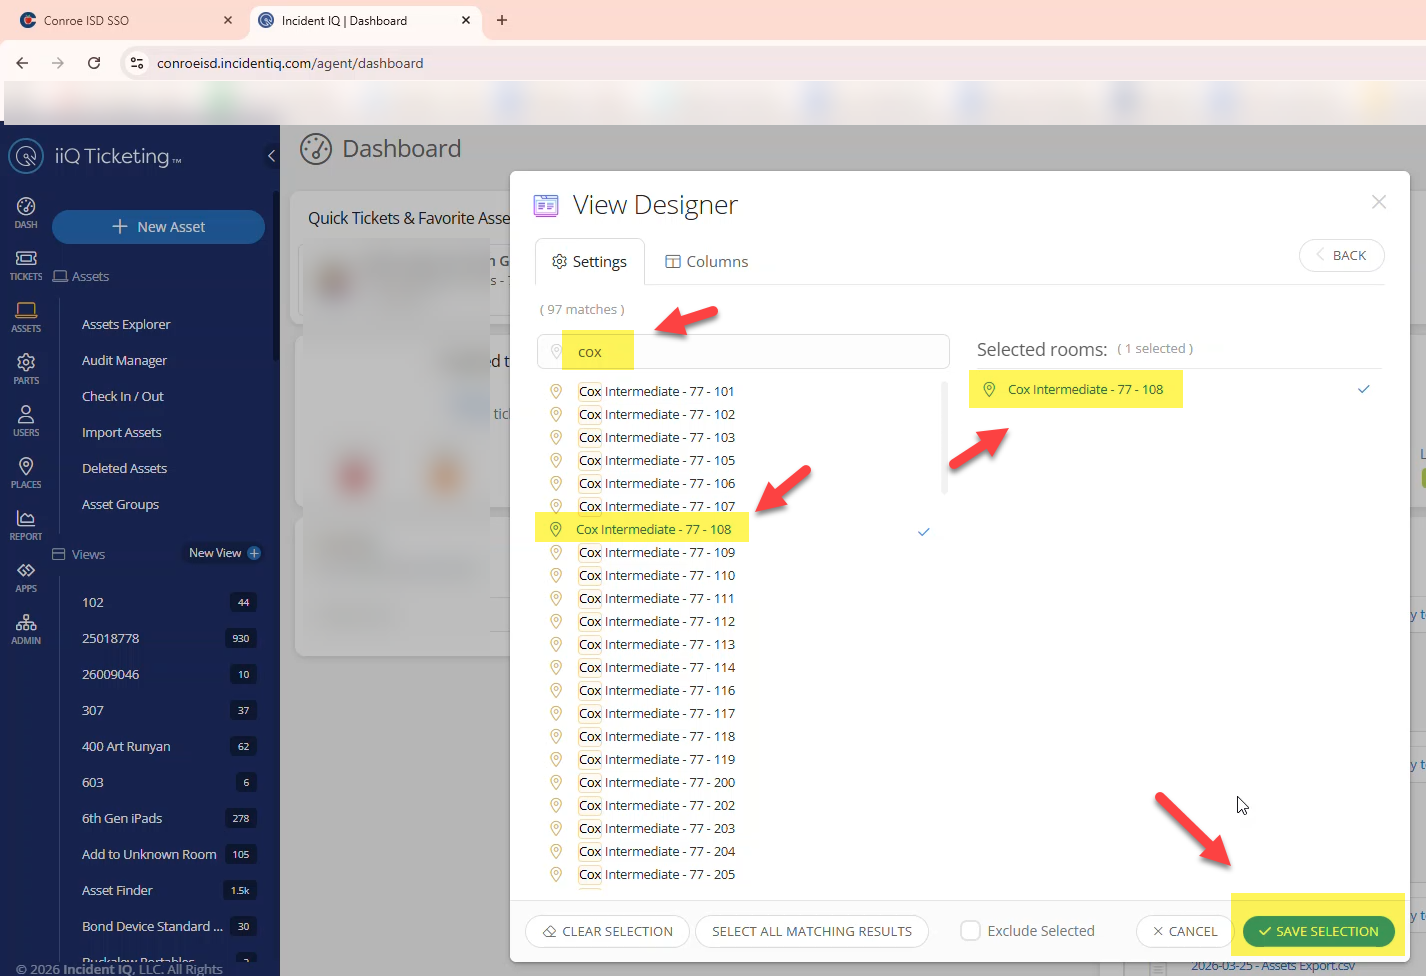Click the Parts gear icon

26,364
